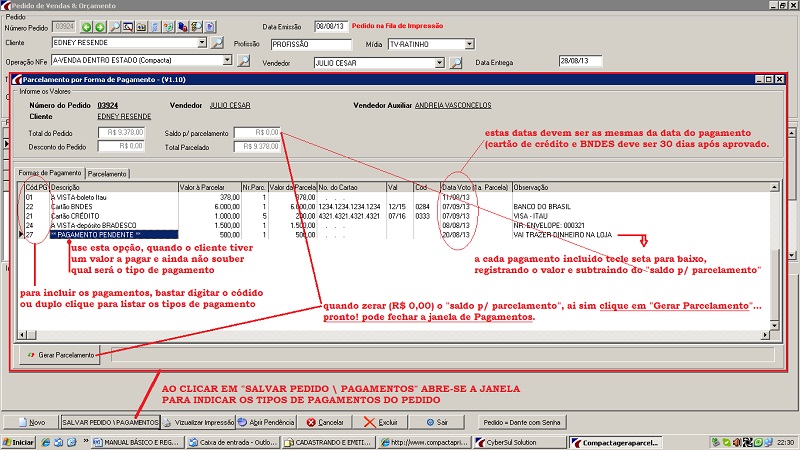Switch to Formas de Pagamento tab
Screen dimensions: 800x450
click(50, 173)
